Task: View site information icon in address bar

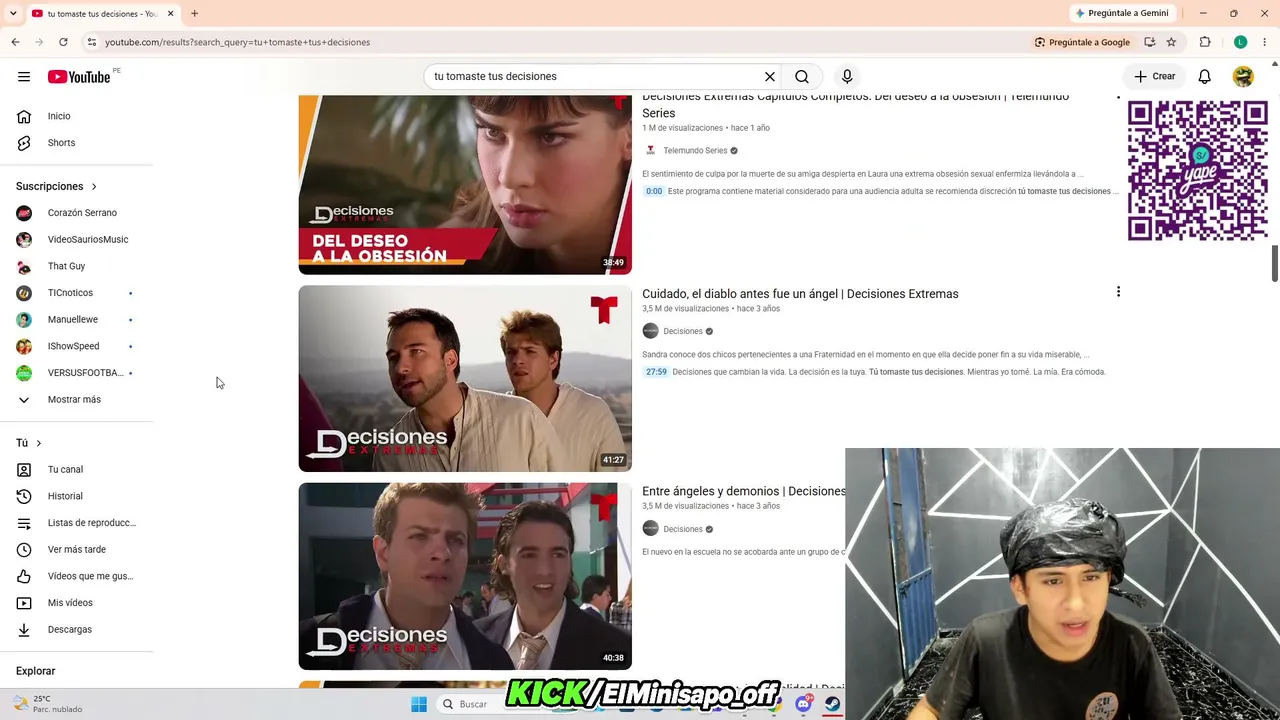Action: [x=91, y=42]
